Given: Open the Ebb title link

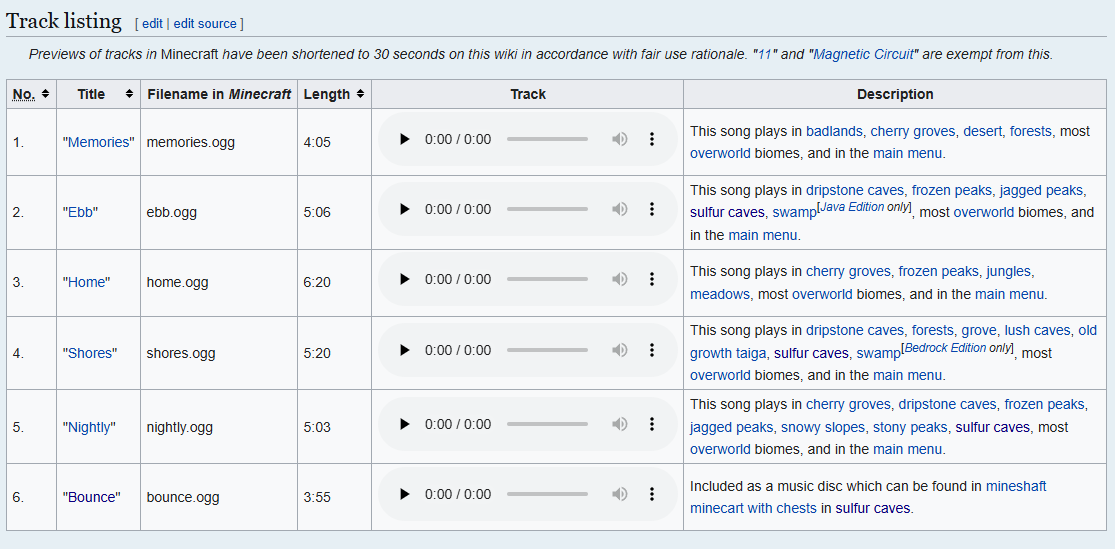Looking at the screenshot, I should click(80, 212).
